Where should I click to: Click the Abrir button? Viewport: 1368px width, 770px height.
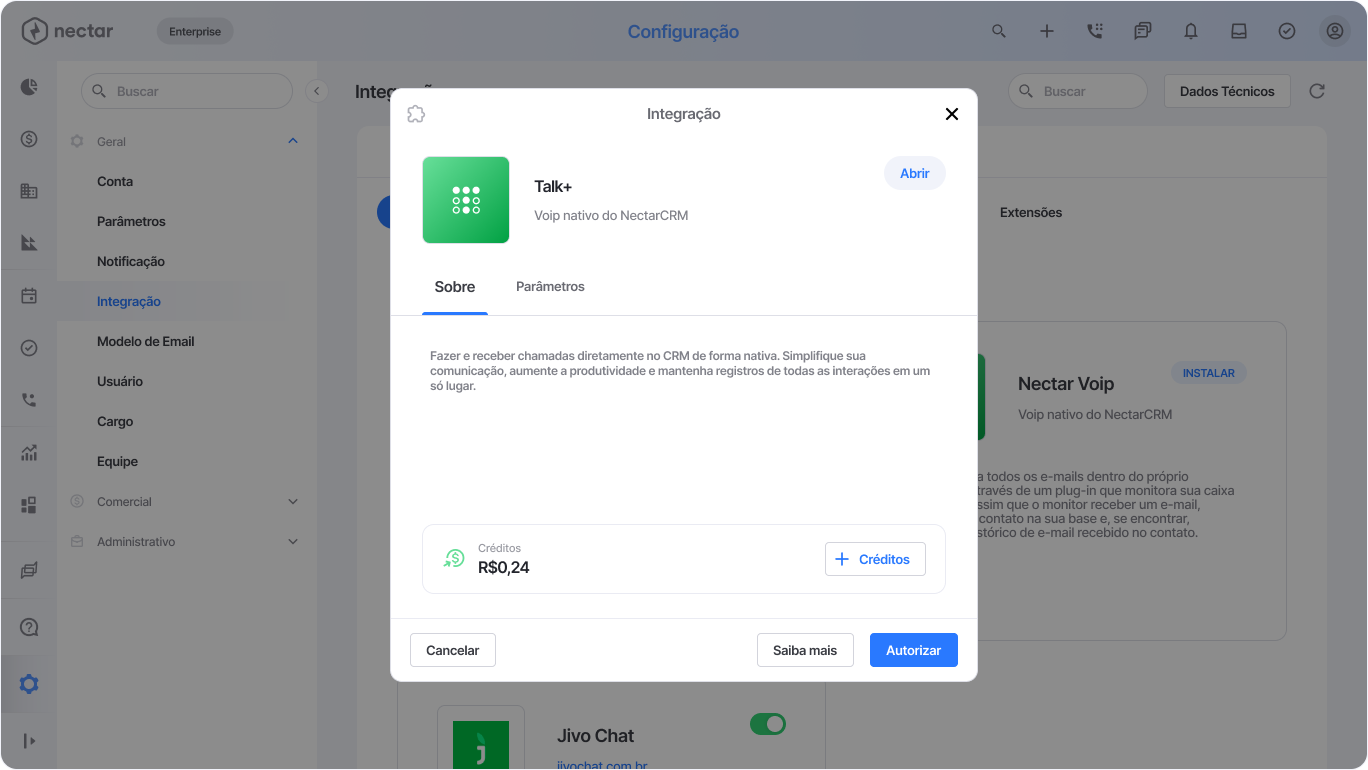click(915, 173)
